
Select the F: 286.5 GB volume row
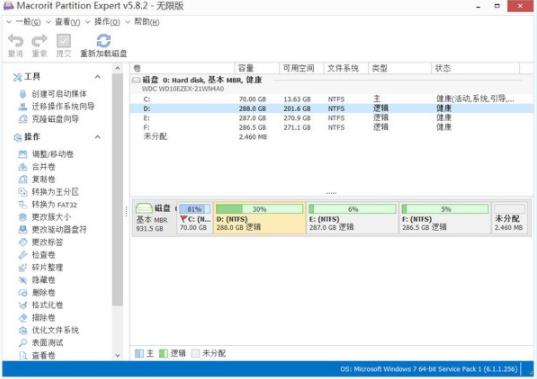tap(332, 127)
